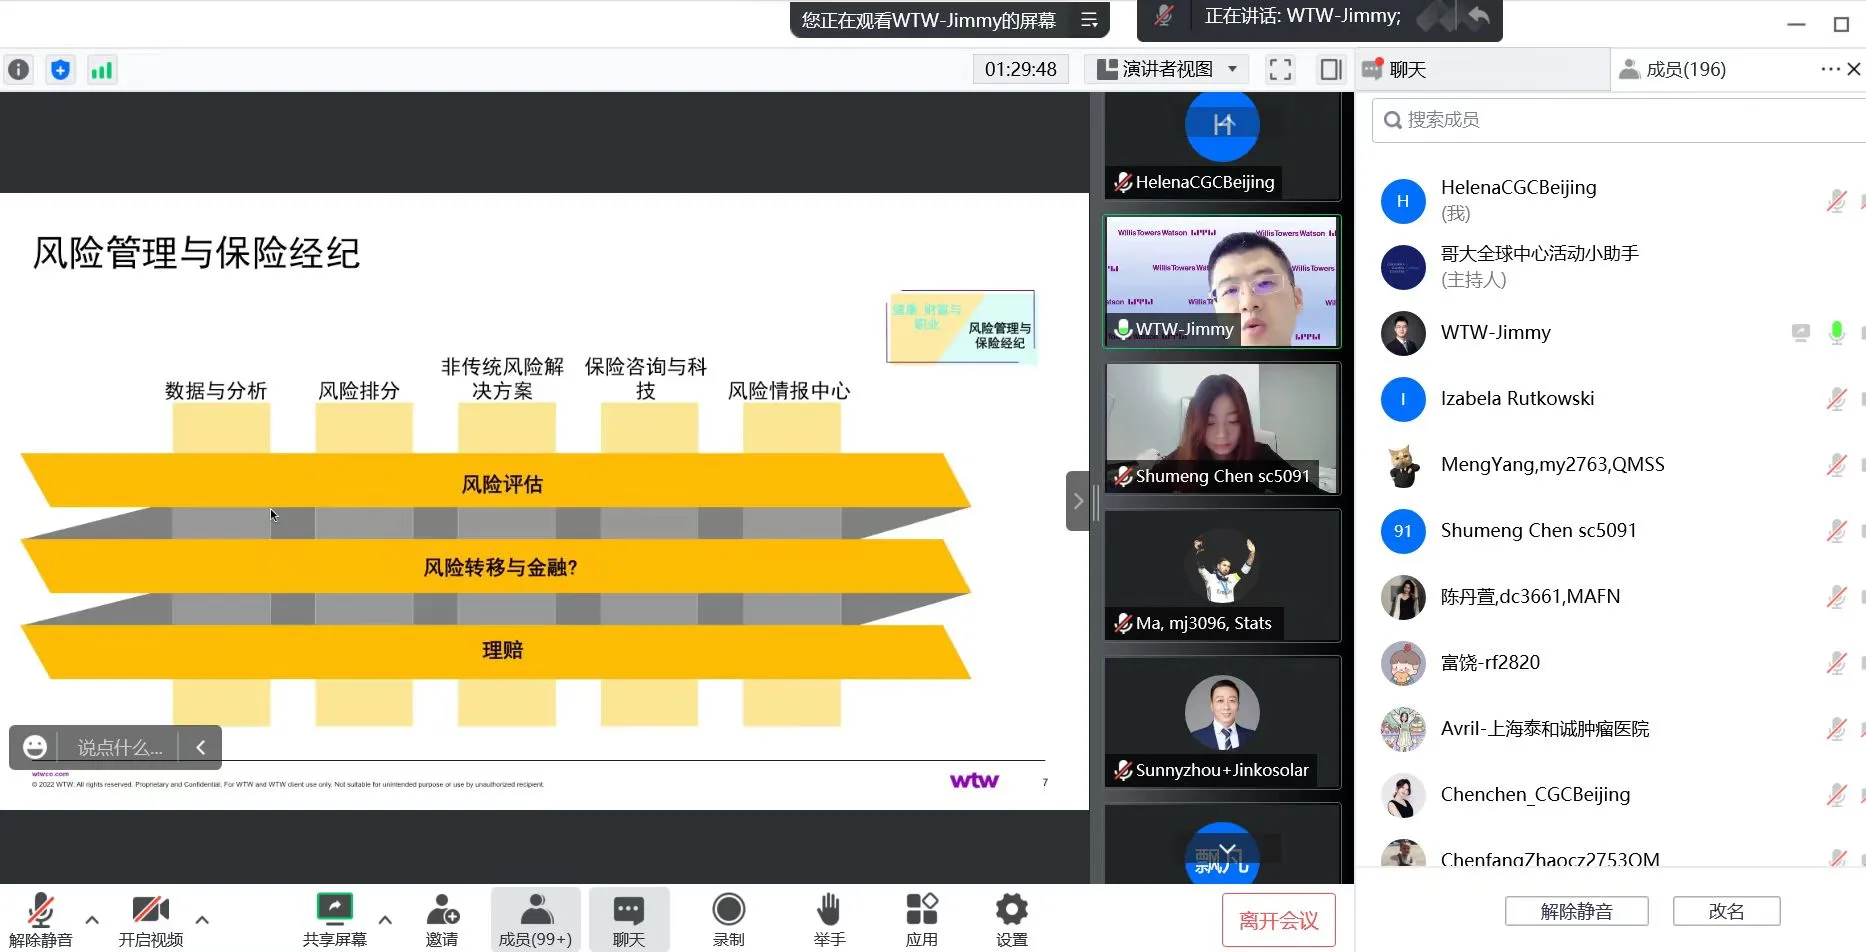Search members in 搜索成员 field
The width and height of the screenshot is (1866, 952).
[1618, 120]
